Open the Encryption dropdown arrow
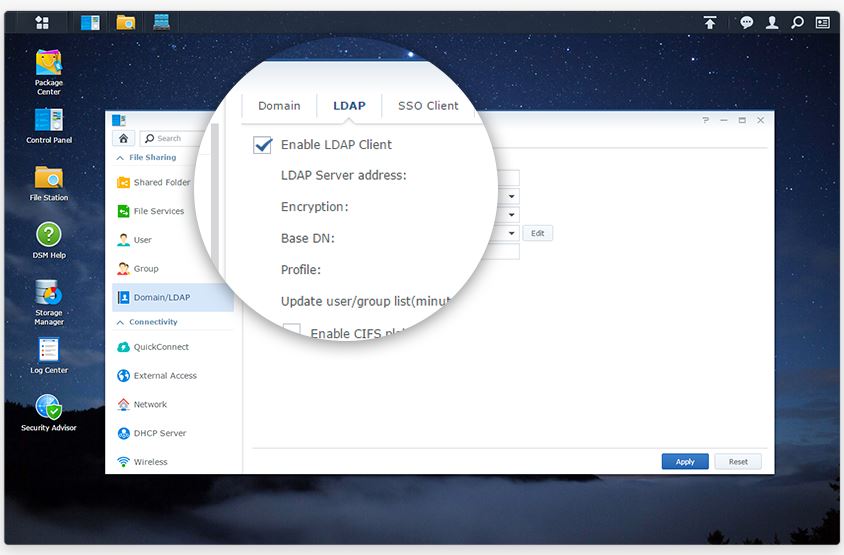844x555 pixels. 511,196
